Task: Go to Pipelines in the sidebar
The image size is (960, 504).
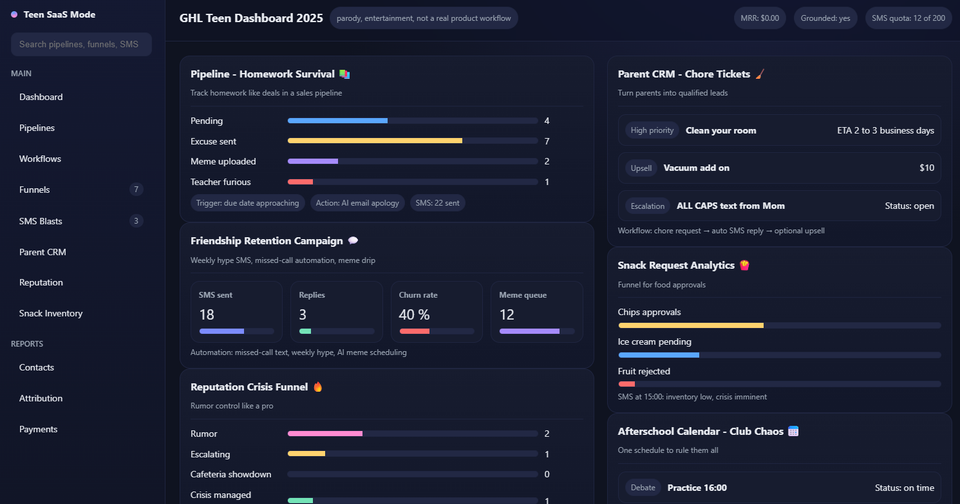Action: [37, 128]
